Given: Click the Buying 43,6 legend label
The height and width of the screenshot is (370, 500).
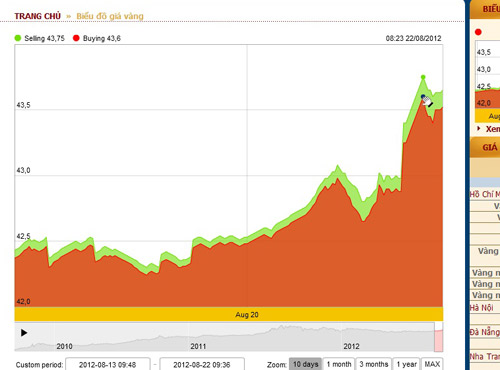Looking at the screenshot, I should [x=102, y=38].
